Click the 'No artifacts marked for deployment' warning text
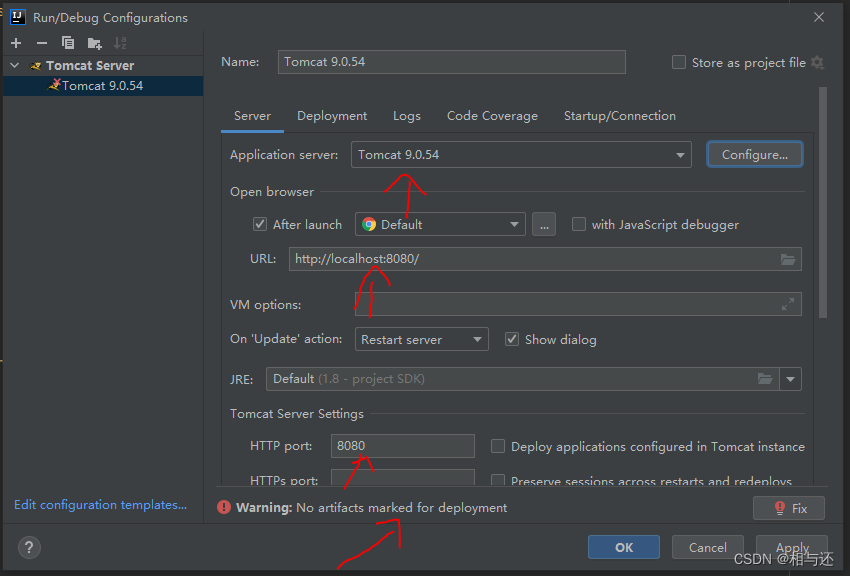Image resolution: width=850 pixels, height=576 pixels. [402, 508]
